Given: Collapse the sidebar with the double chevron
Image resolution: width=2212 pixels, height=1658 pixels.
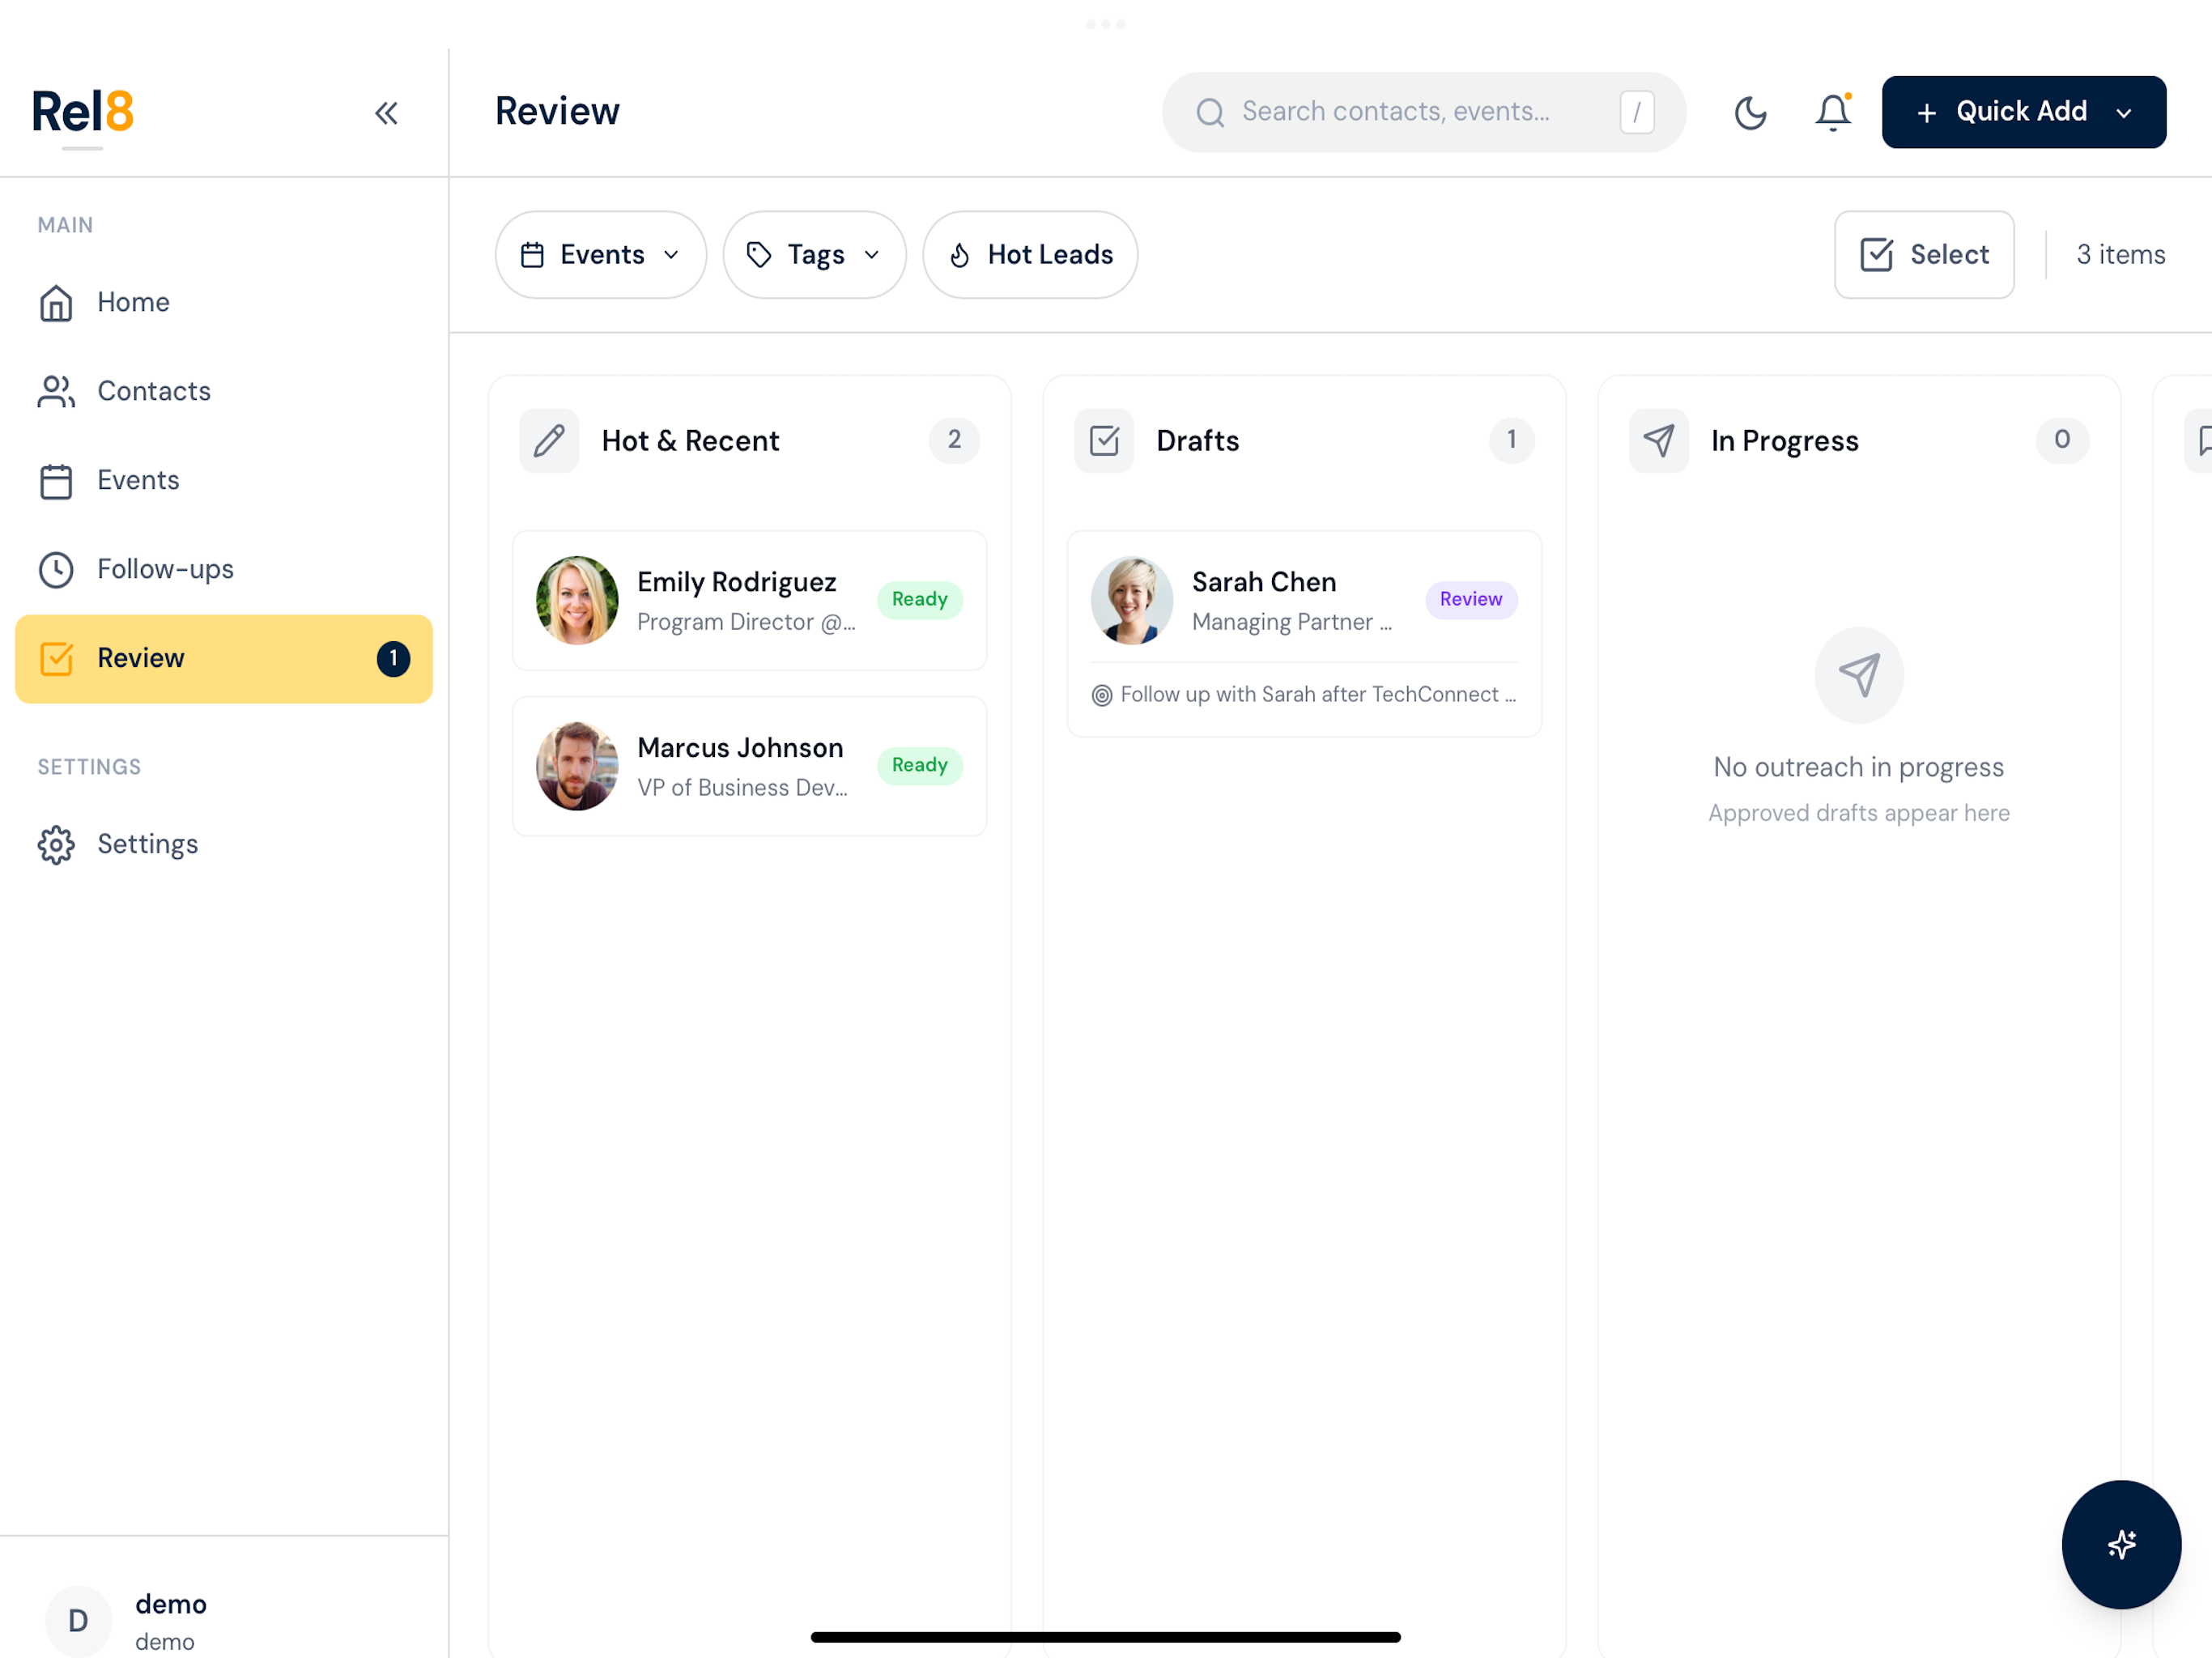Looking at the screenshot, I should [x=386, y=113].
